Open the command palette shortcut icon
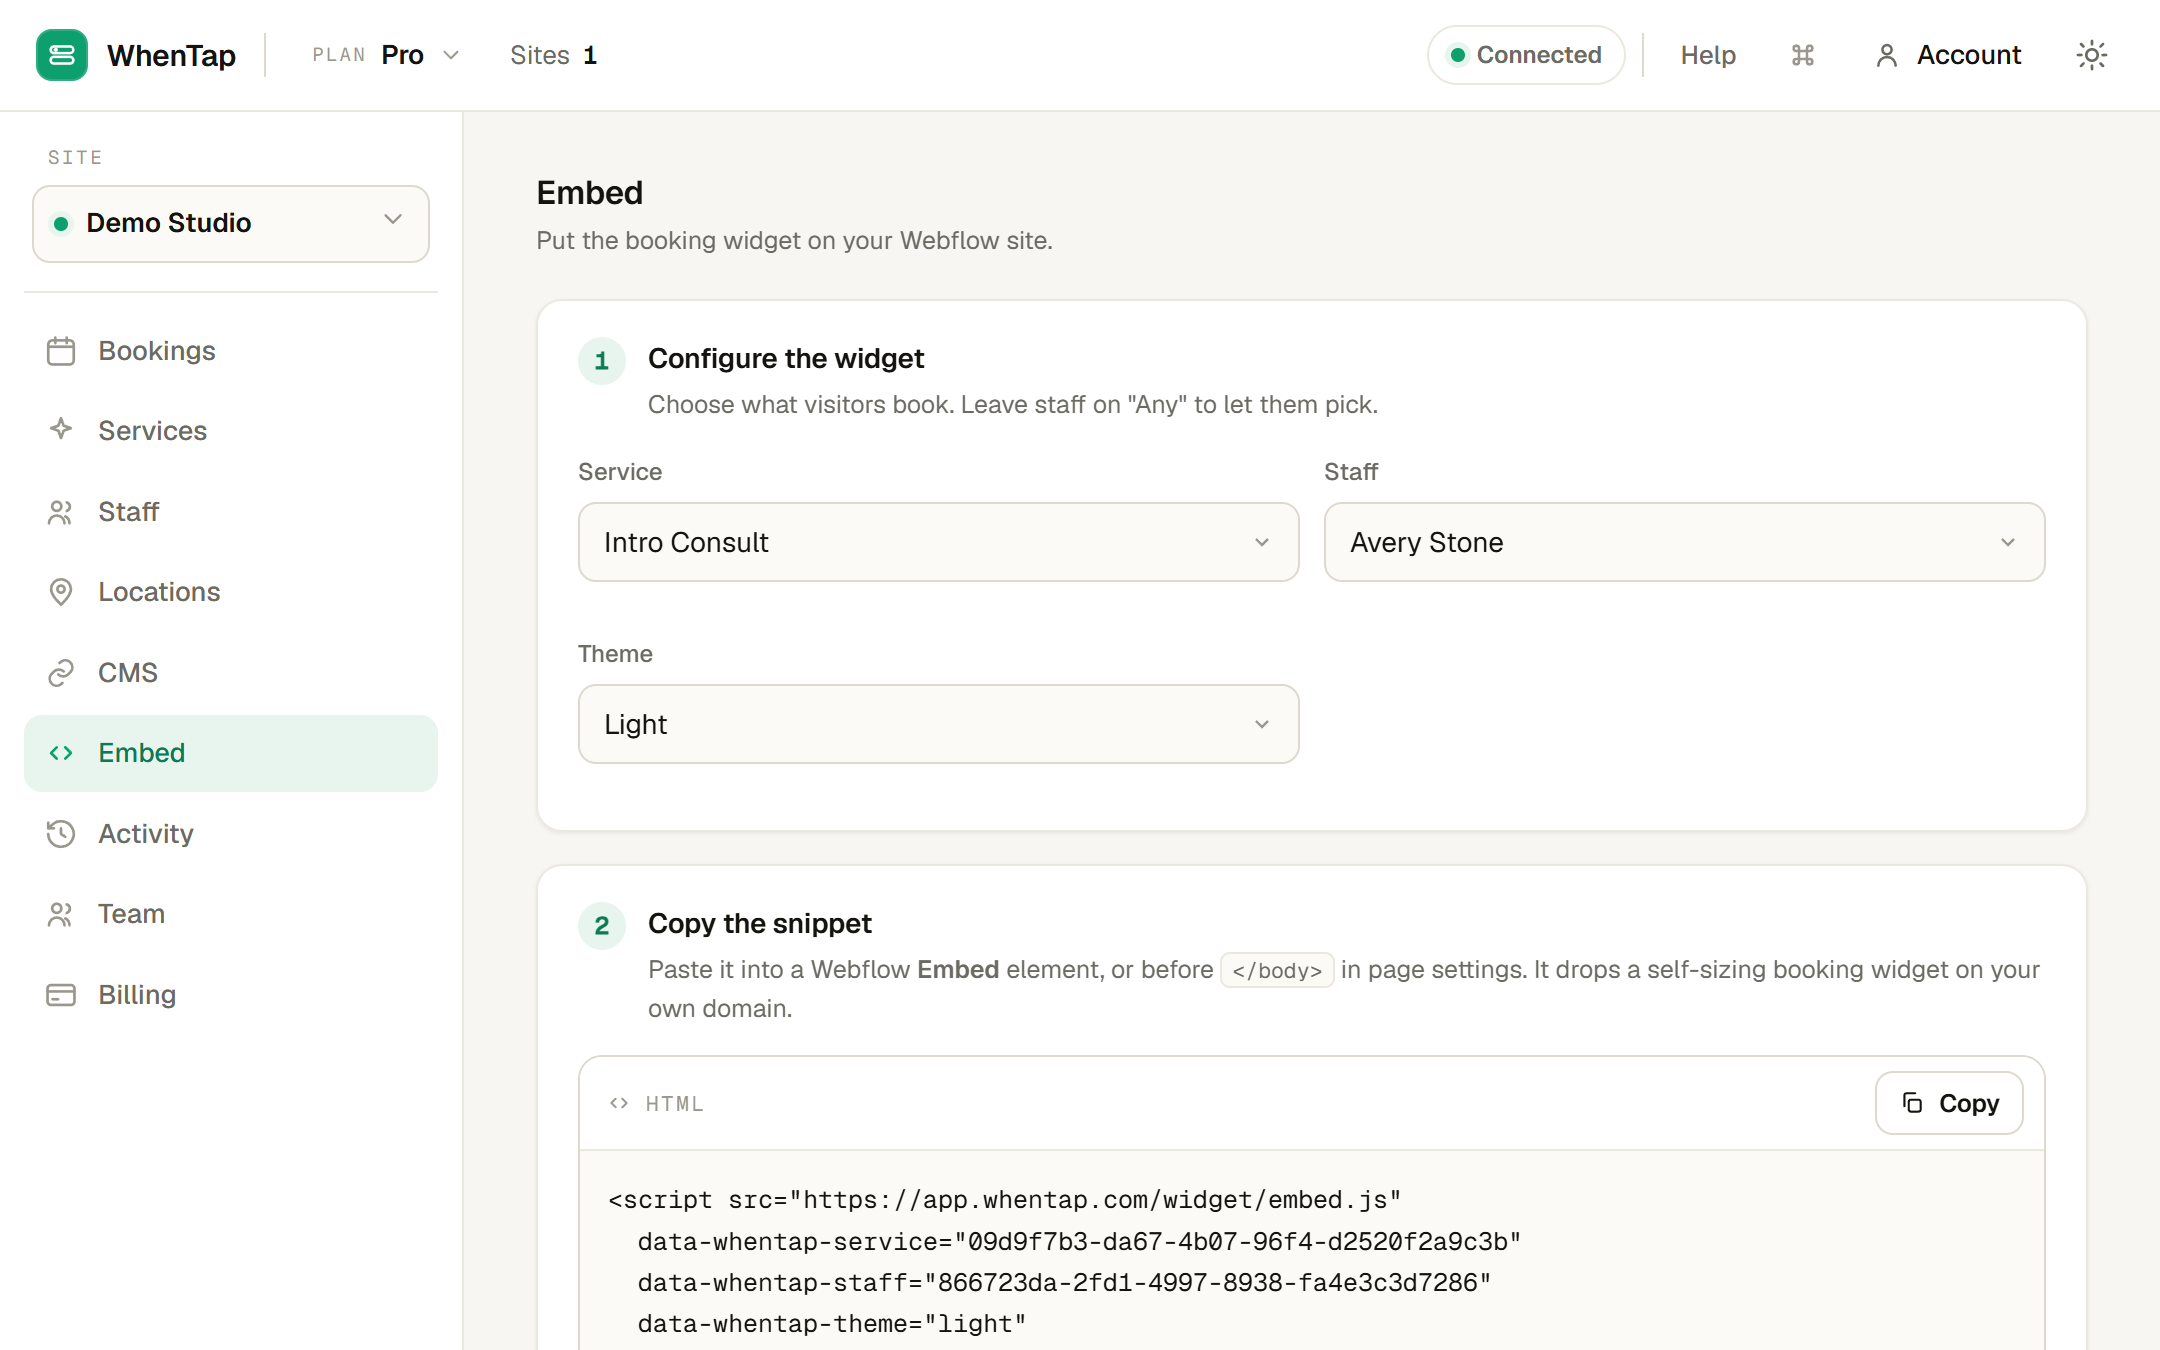The image size is (2160, 1350). [1803, 55]
